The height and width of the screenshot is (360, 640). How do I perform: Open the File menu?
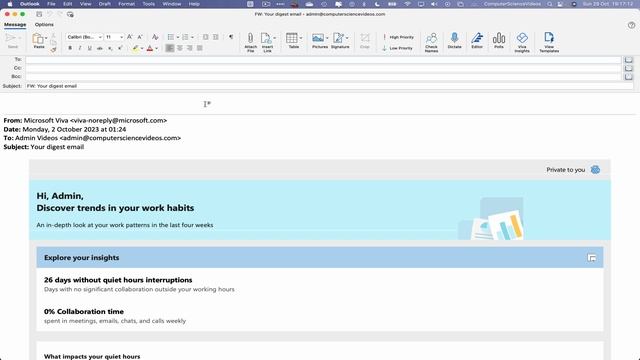coord(51,4)
